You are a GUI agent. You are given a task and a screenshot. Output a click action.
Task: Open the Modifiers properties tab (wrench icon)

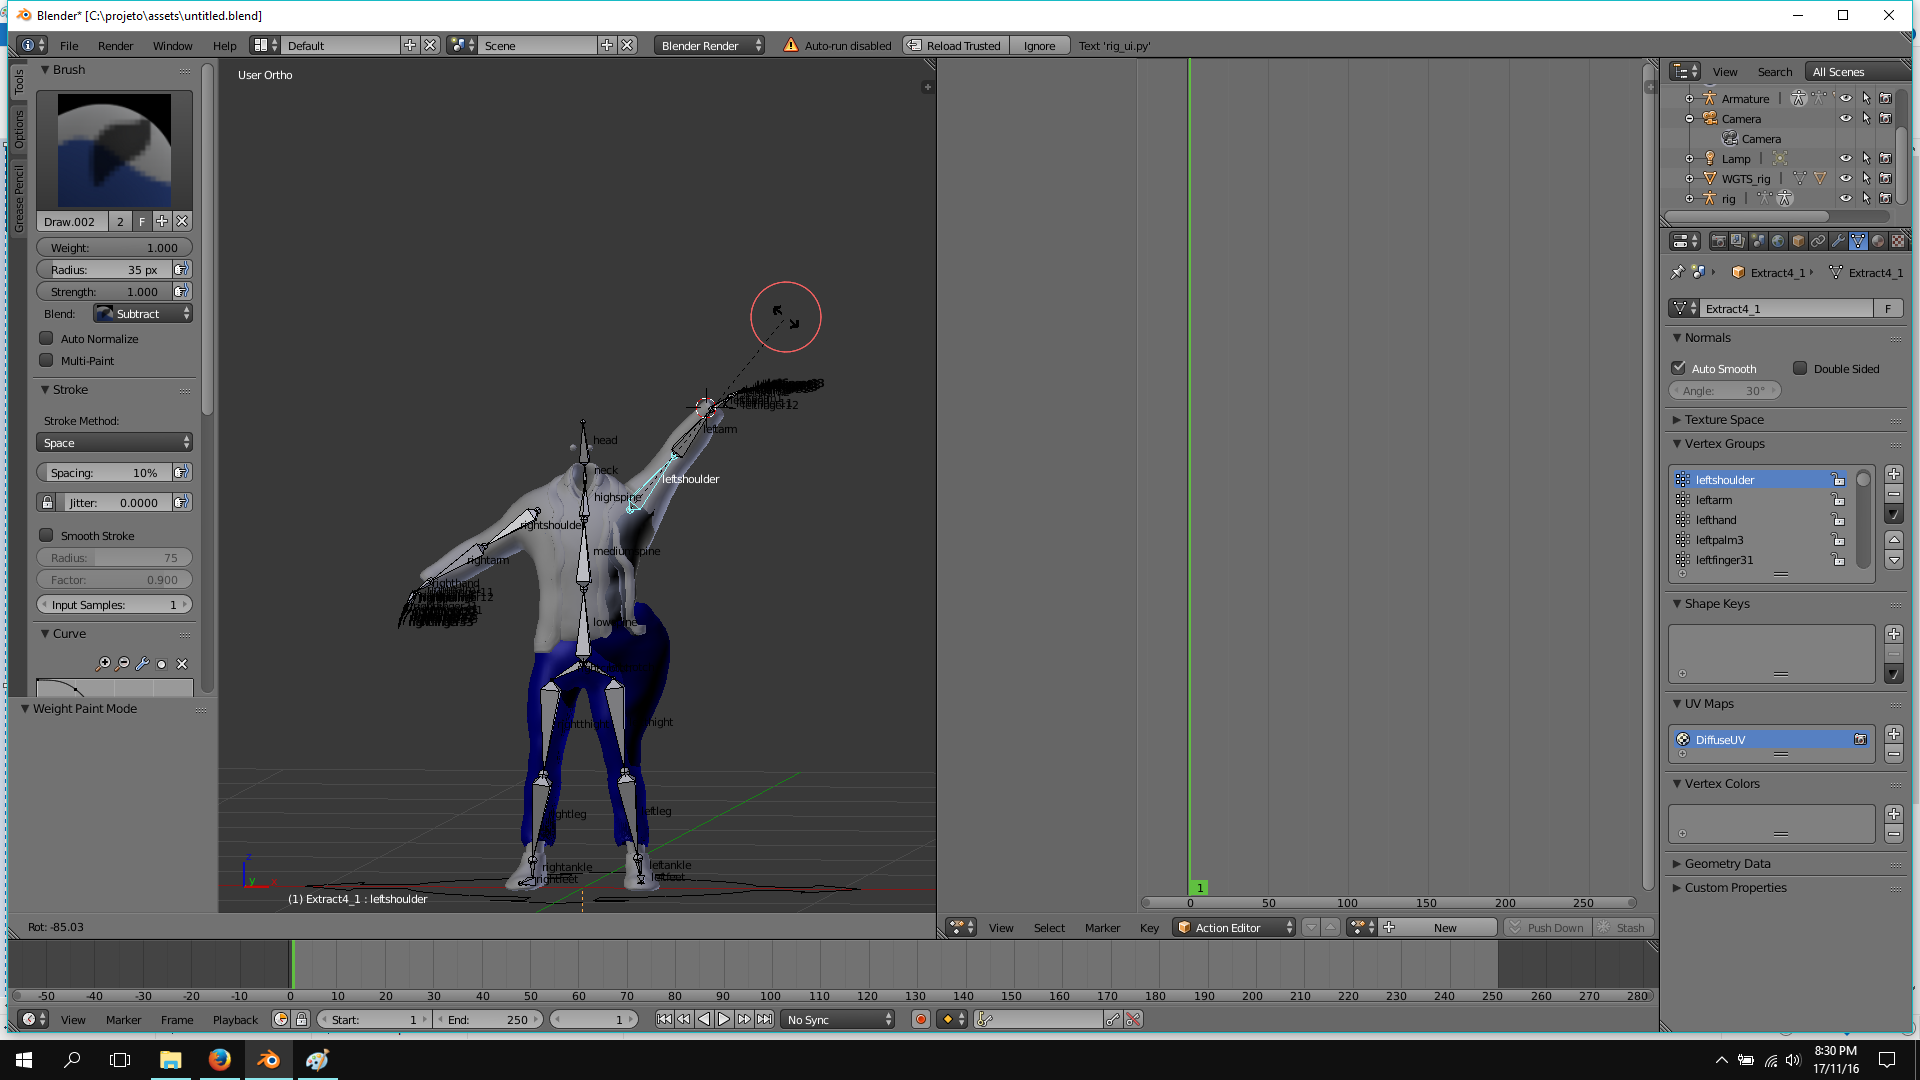(1838, 241)
